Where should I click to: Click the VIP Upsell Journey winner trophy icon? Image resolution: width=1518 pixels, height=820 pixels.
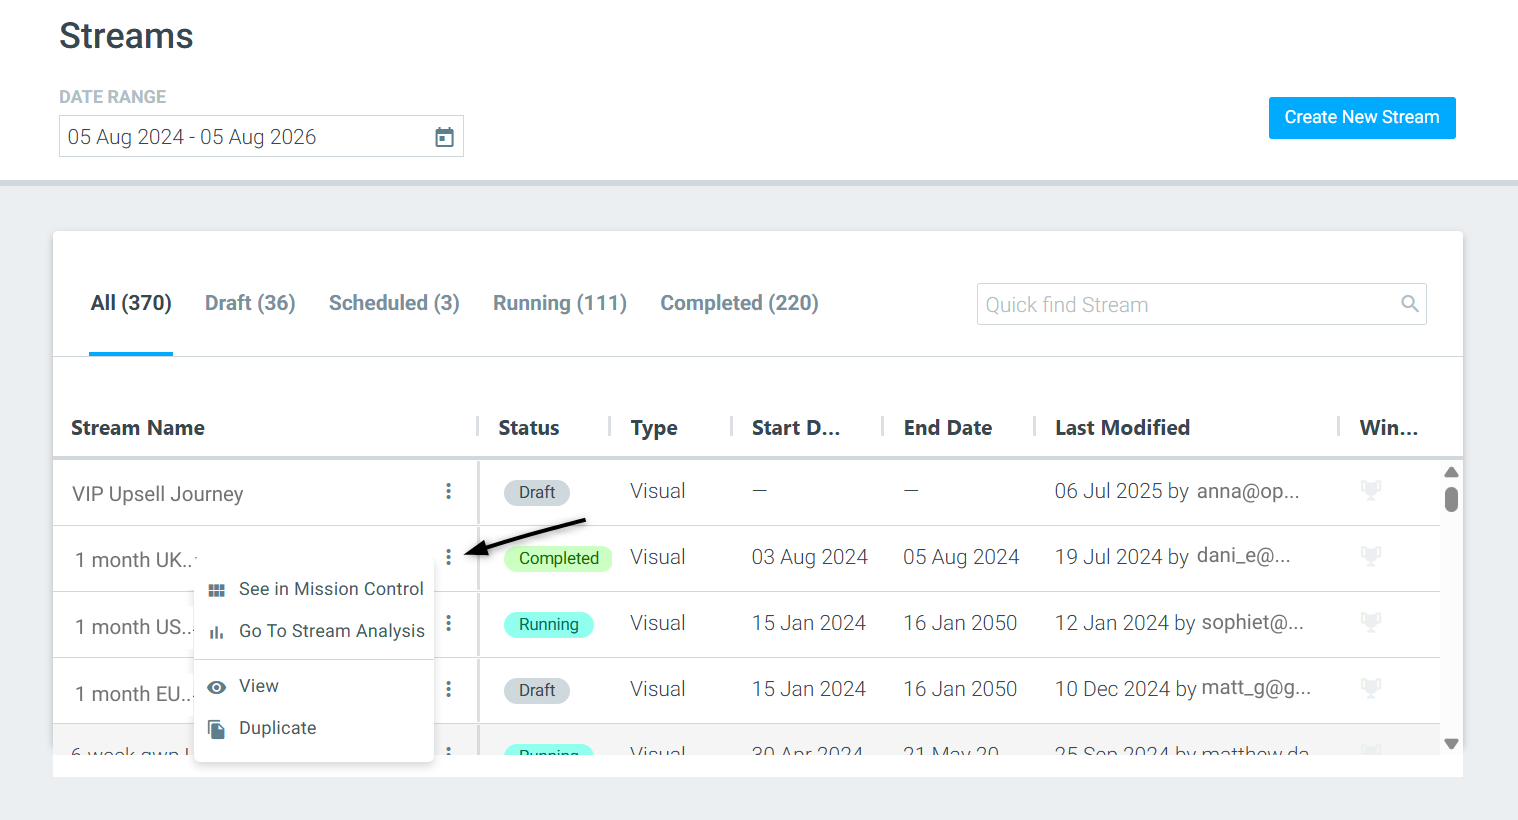[x=1371, y=490]
